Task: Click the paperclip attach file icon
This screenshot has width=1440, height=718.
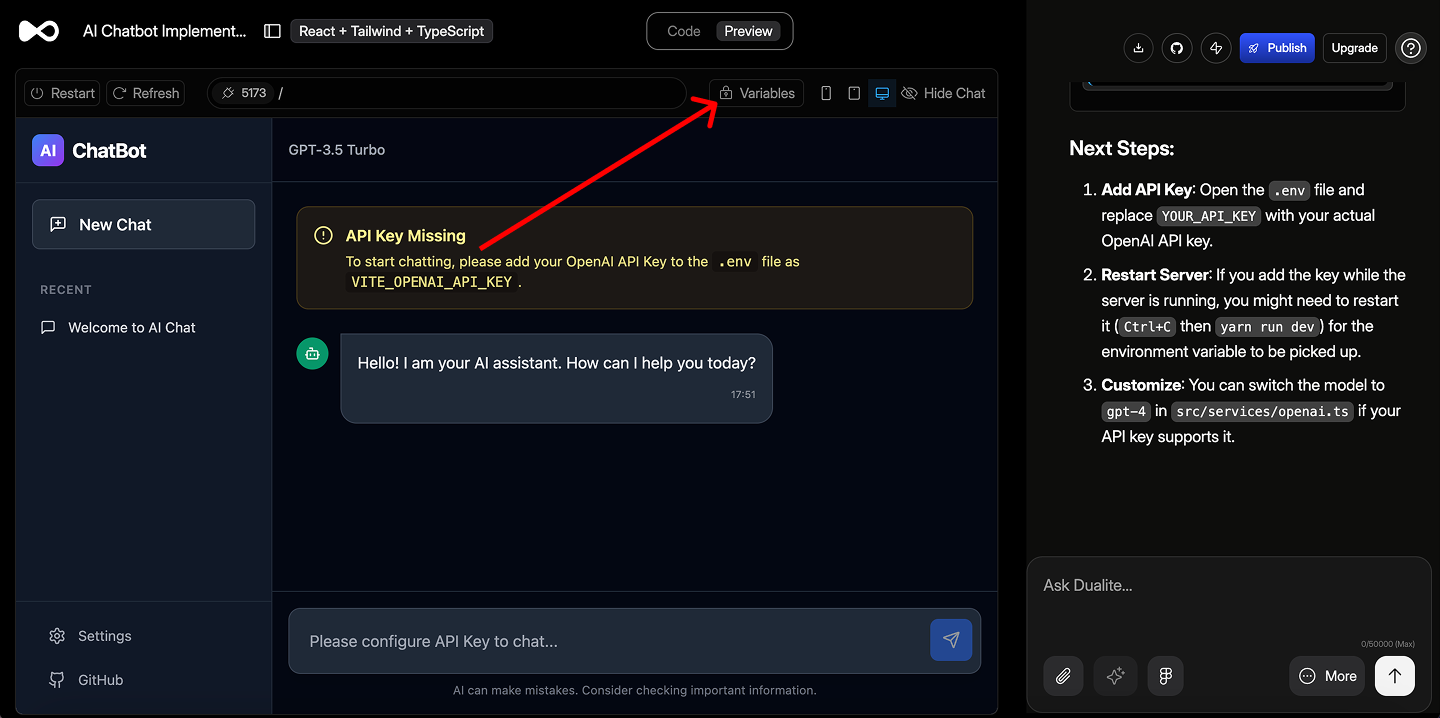Action: (1063, 676)
